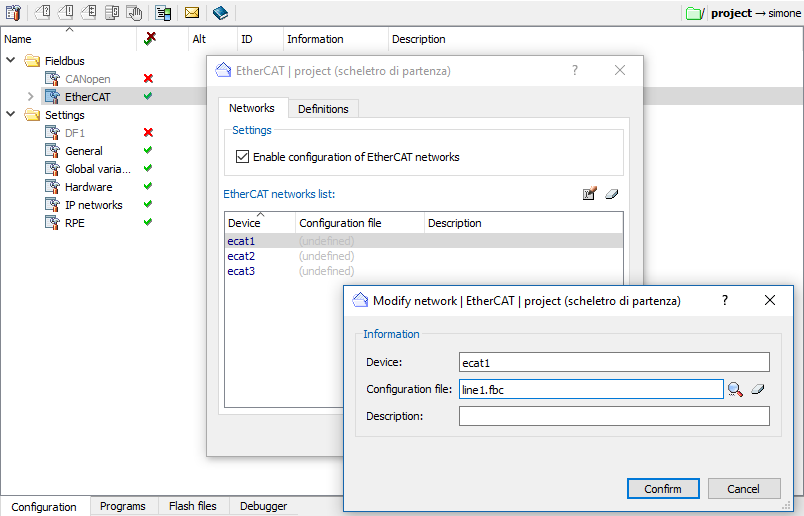804x516 pixels.
Task: Open the blue book help icon
Action: (220, 12)
